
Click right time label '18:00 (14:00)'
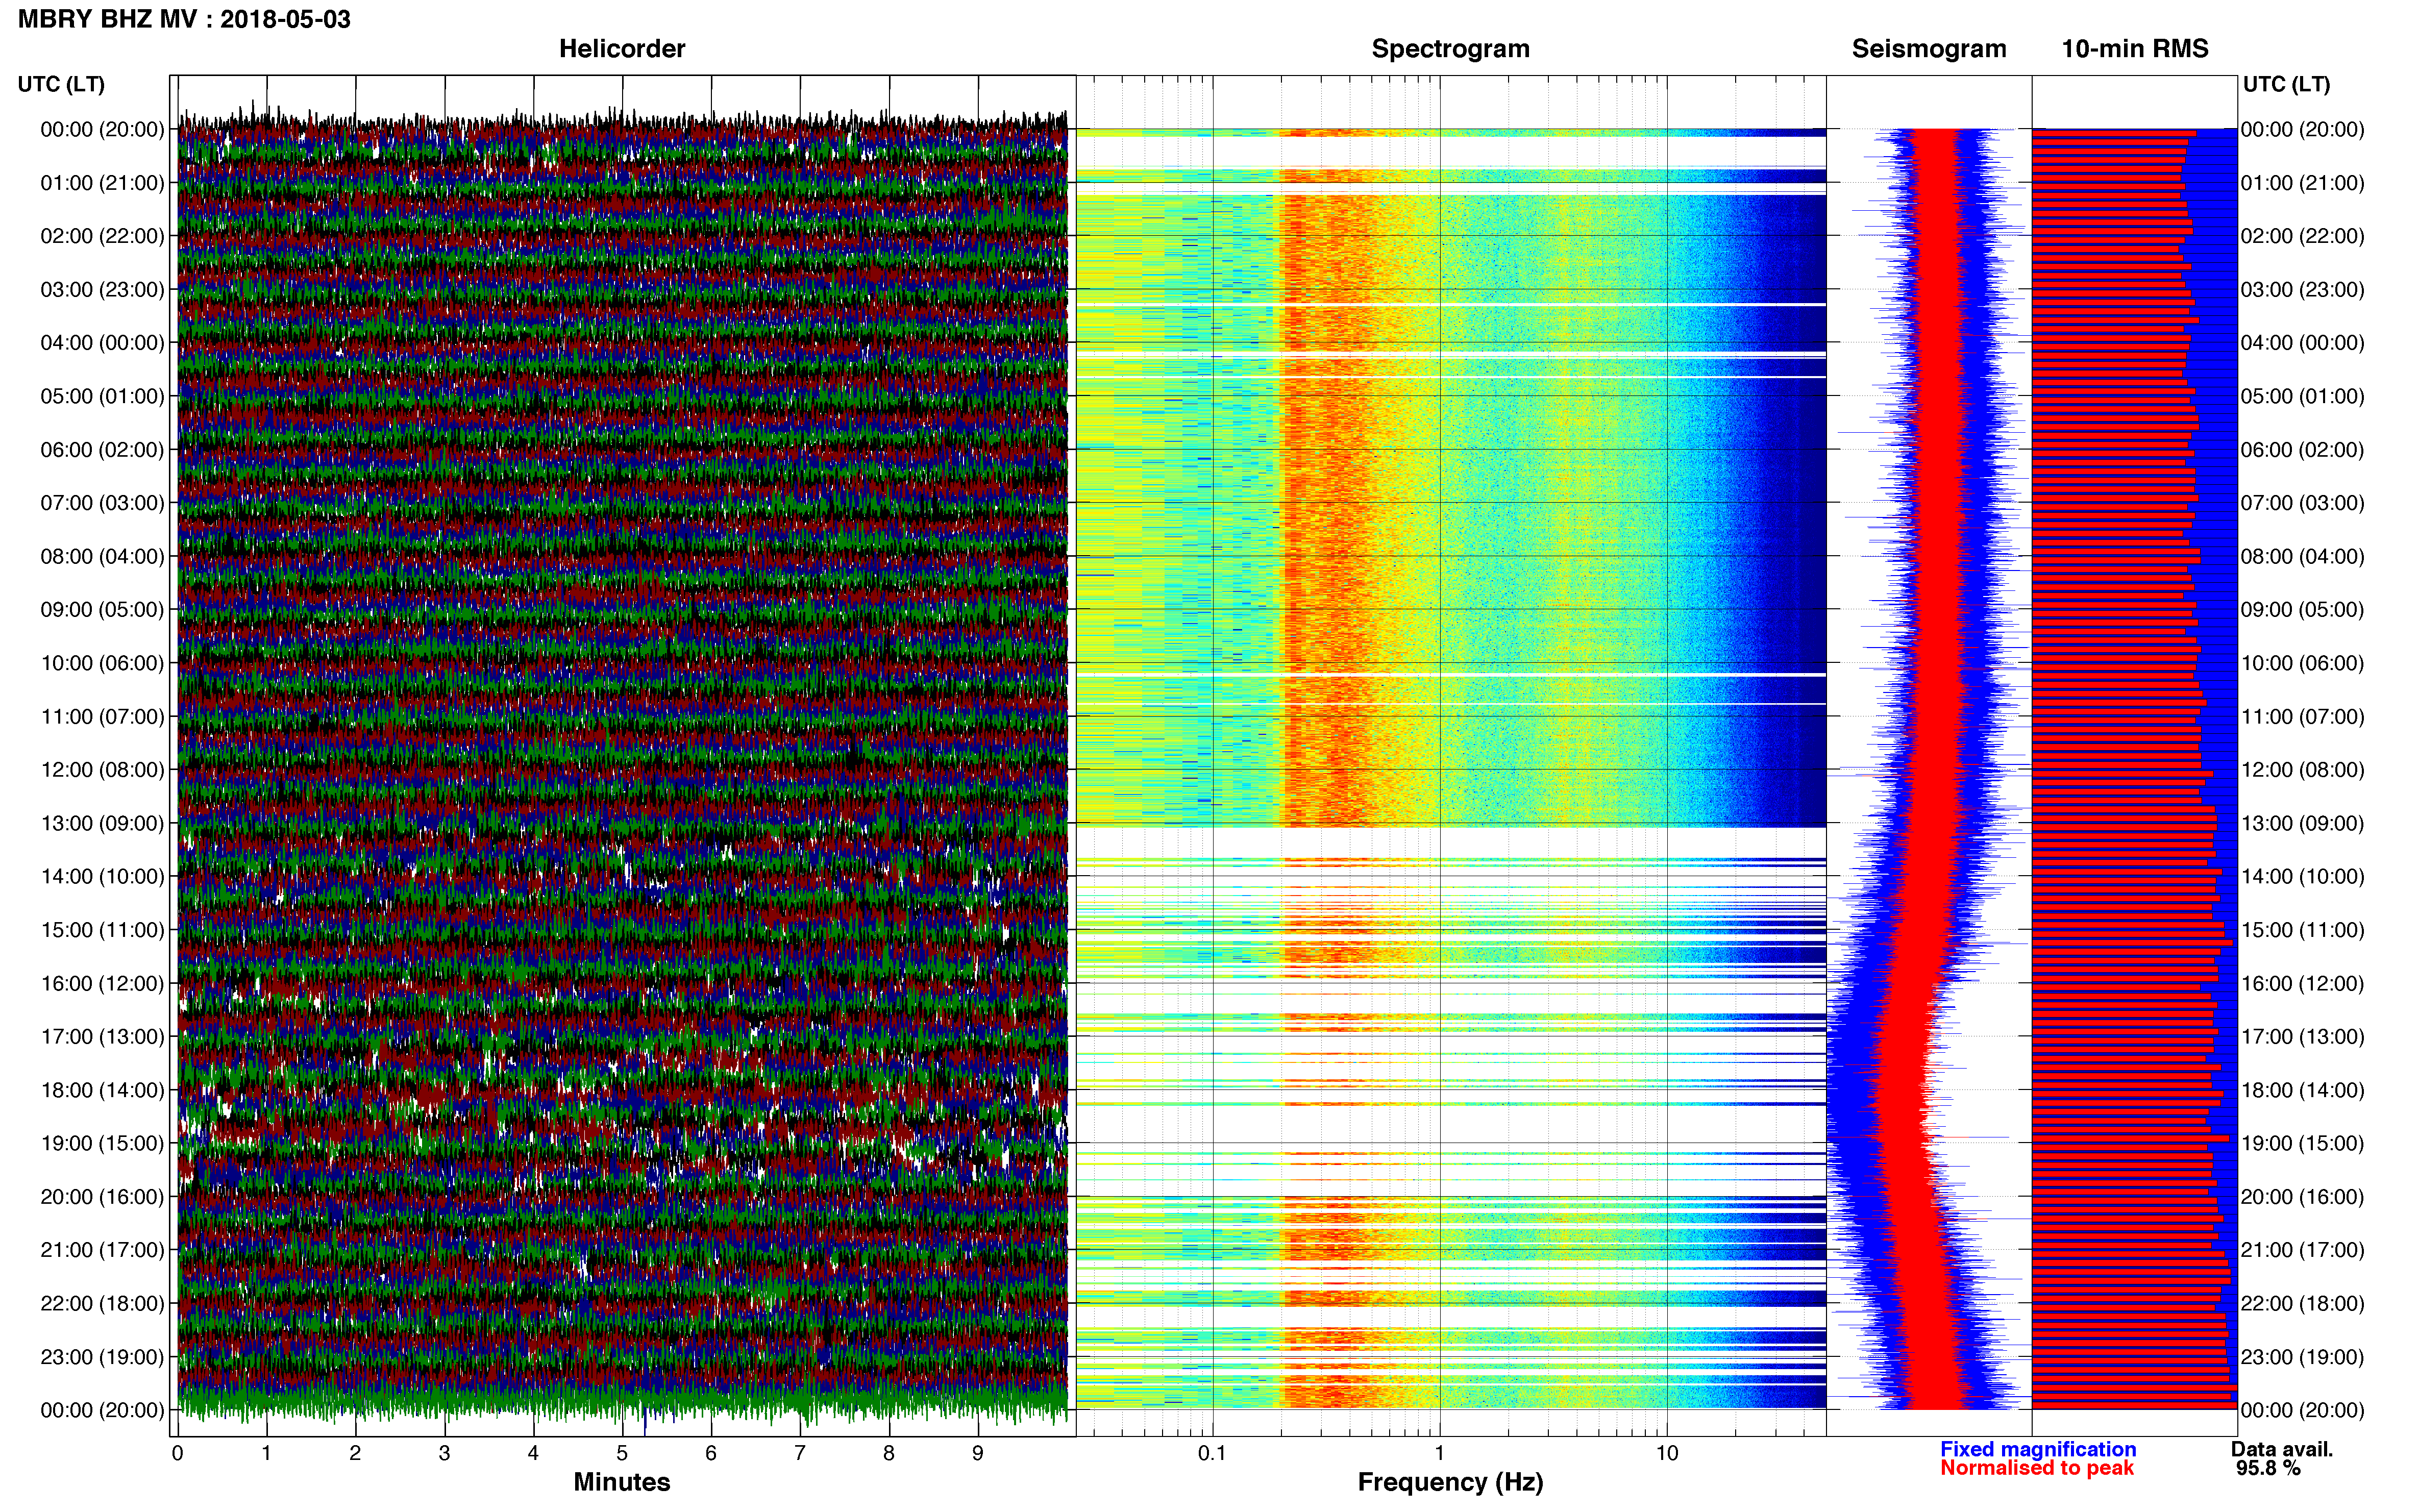tap(2303, 1090)
